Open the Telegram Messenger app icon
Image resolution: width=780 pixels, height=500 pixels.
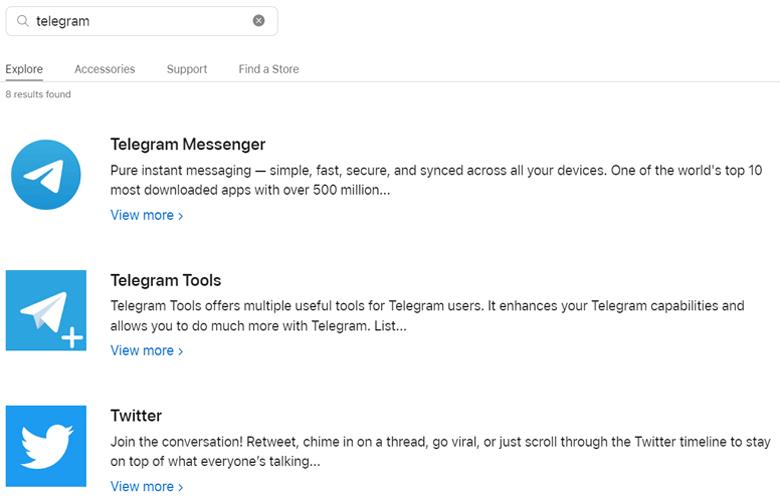[x=46, y=175]
